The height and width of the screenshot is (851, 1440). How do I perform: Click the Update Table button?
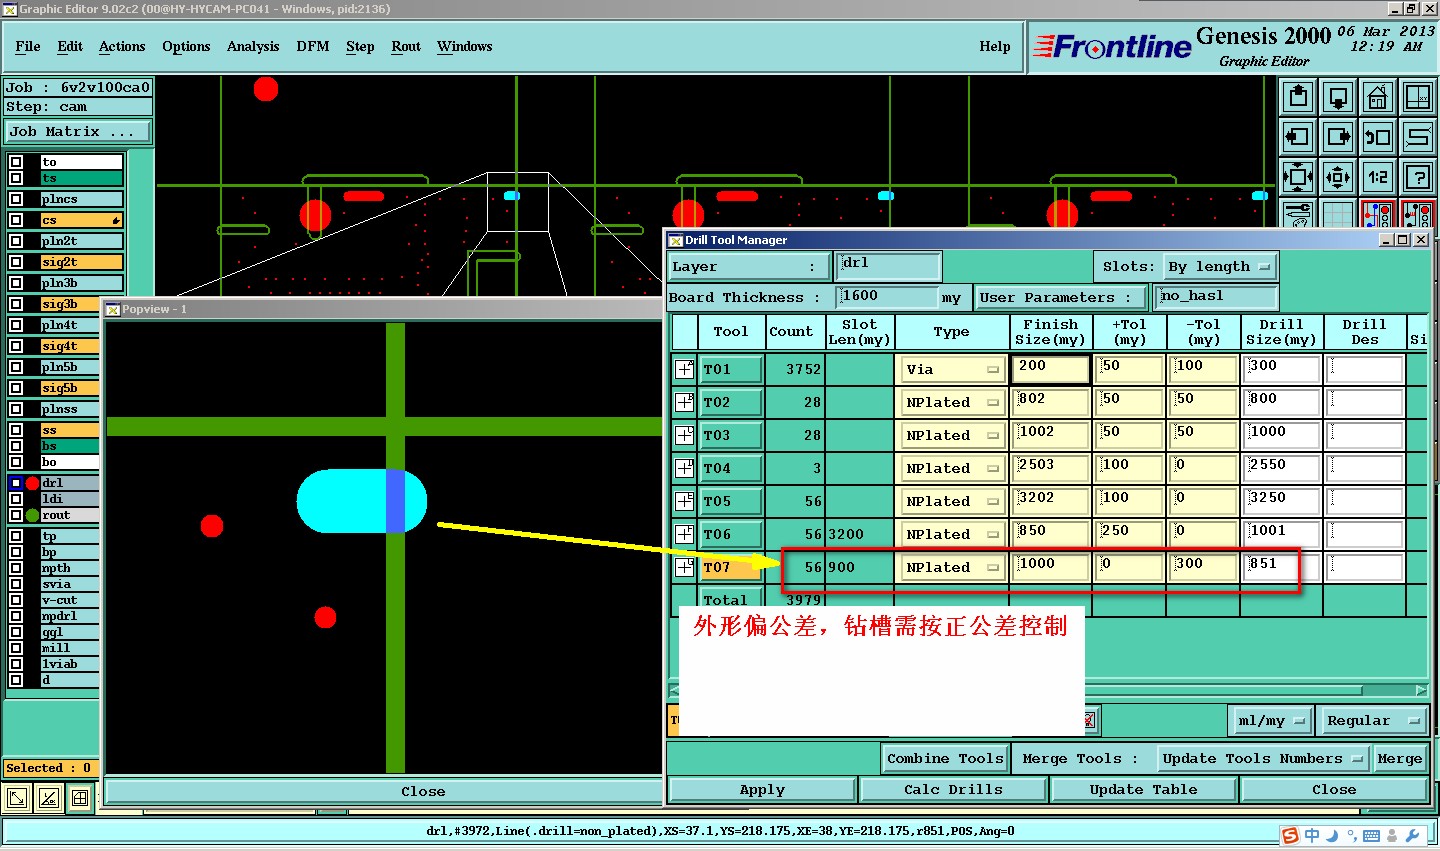tap(1143, 789)
